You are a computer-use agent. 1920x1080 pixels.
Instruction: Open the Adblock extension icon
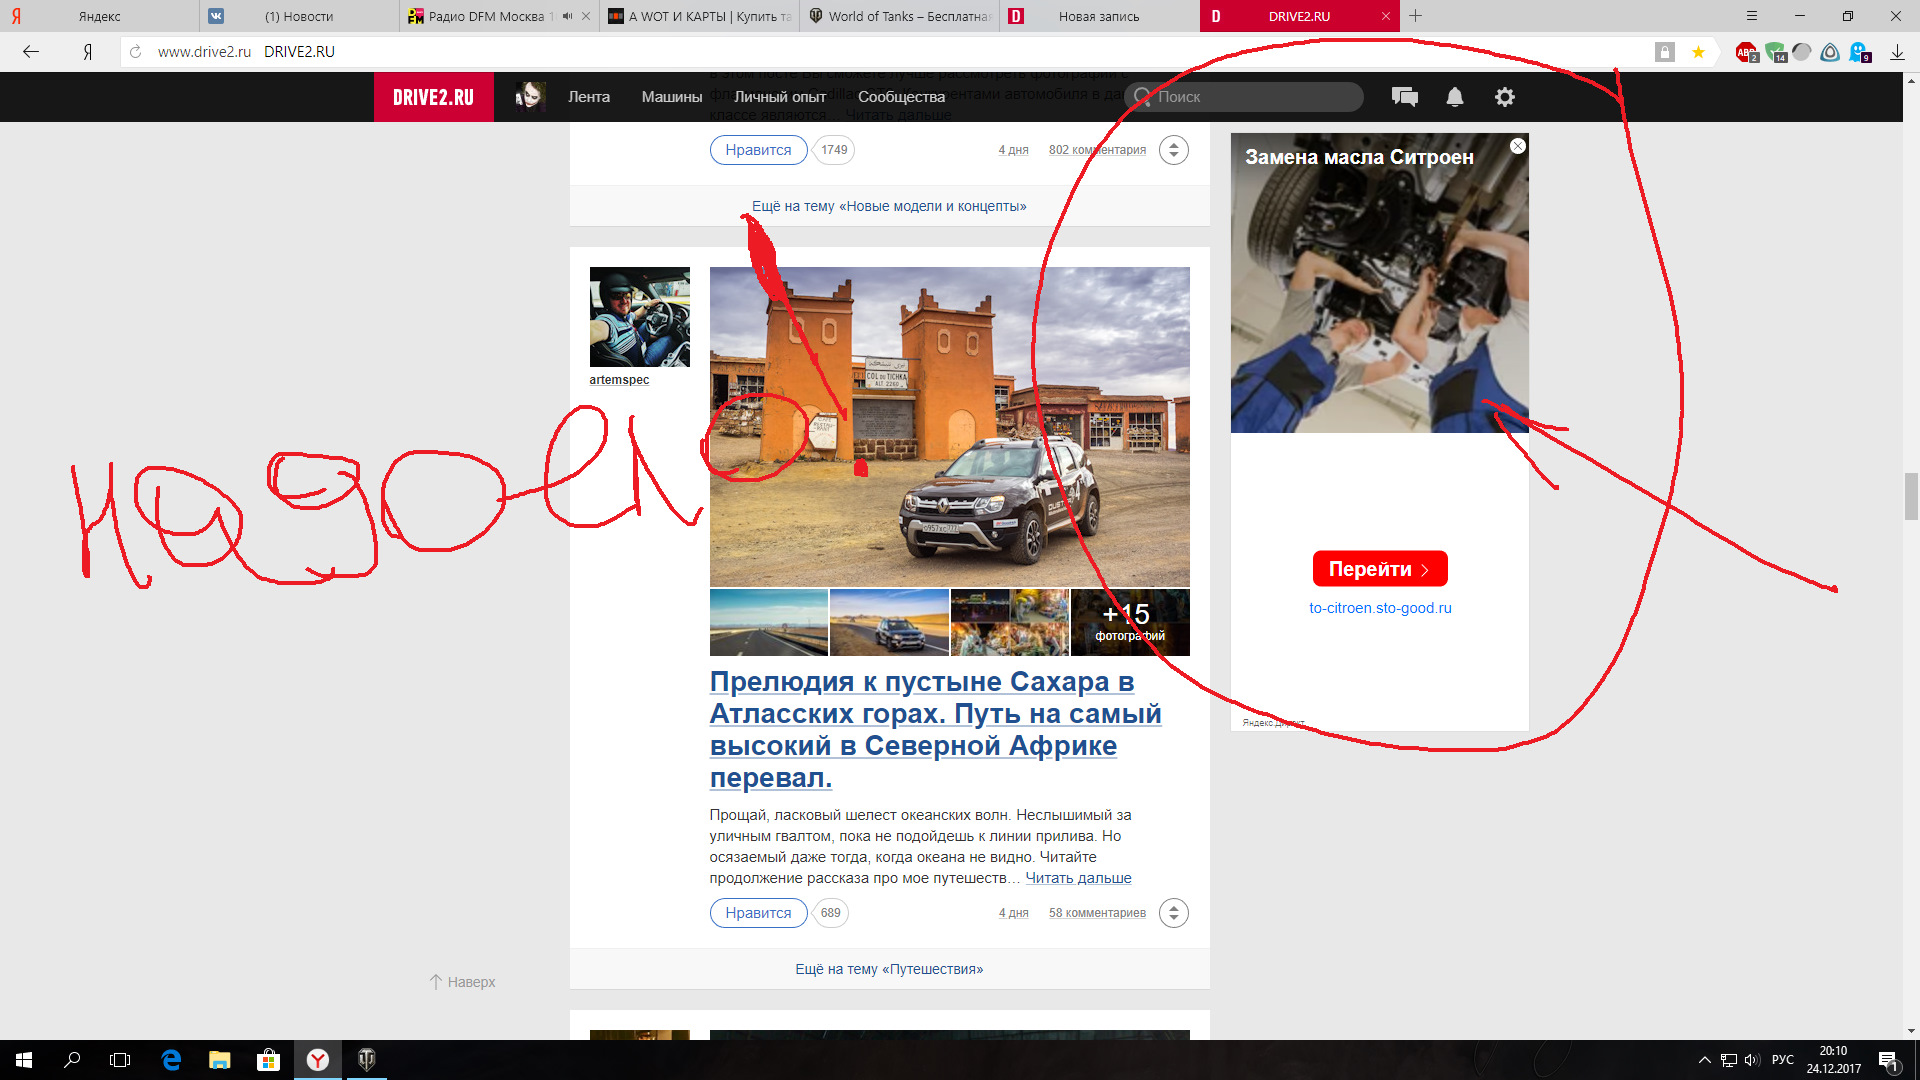coord(1746,52)
